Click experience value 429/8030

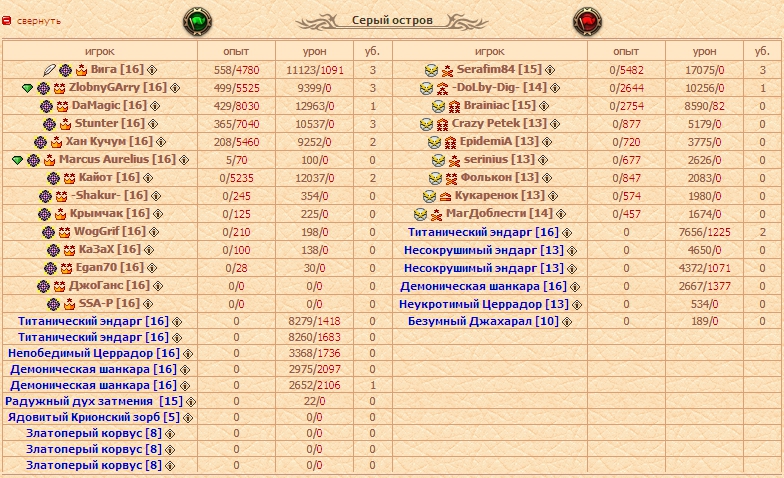point(236,106)
